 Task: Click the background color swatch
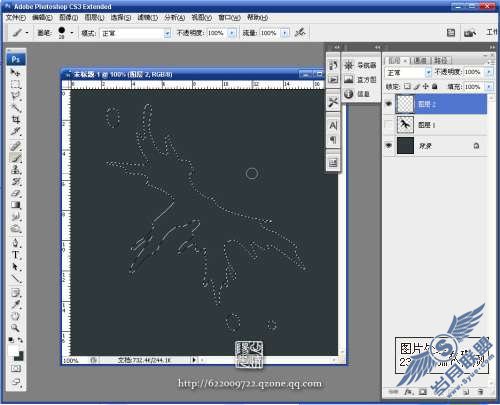click(19, 356)
